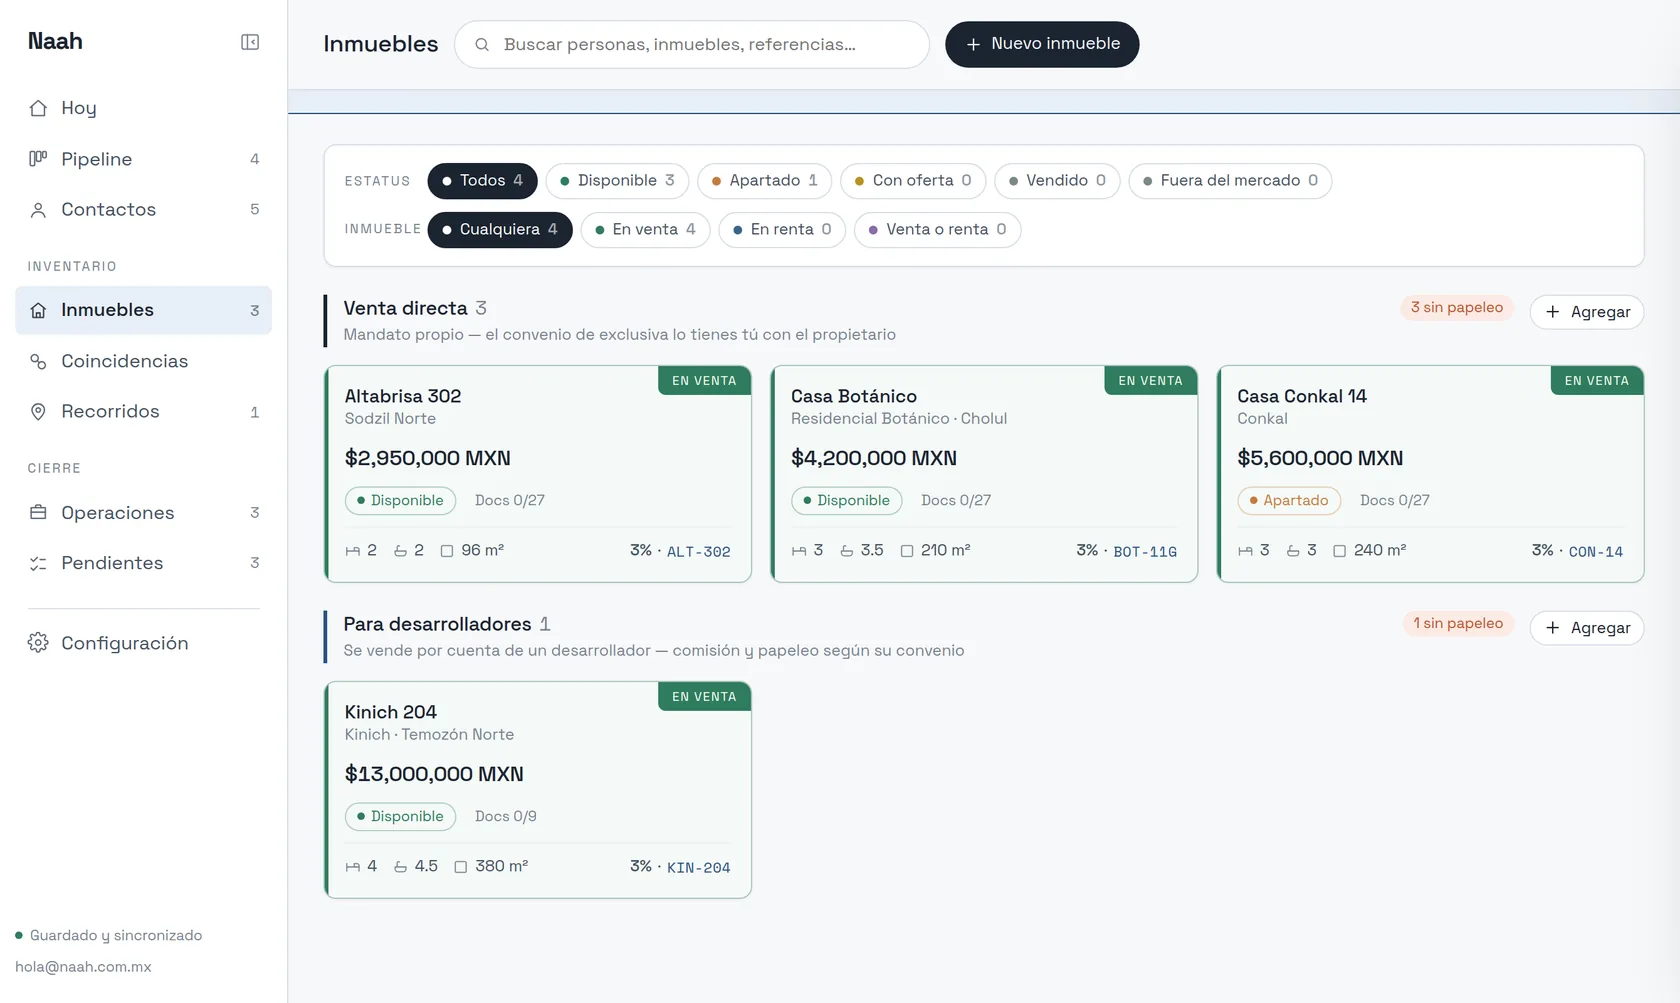Screen dimensions: 1680x1003
Task: Collapse the sidebar panel icon
Action: 250,42
